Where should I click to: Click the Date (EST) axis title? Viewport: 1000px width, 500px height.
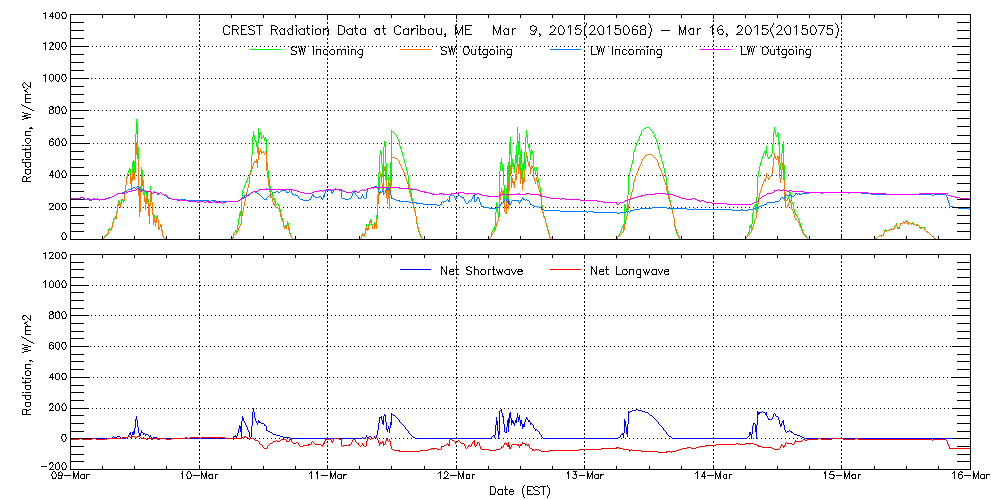[521, 491]
